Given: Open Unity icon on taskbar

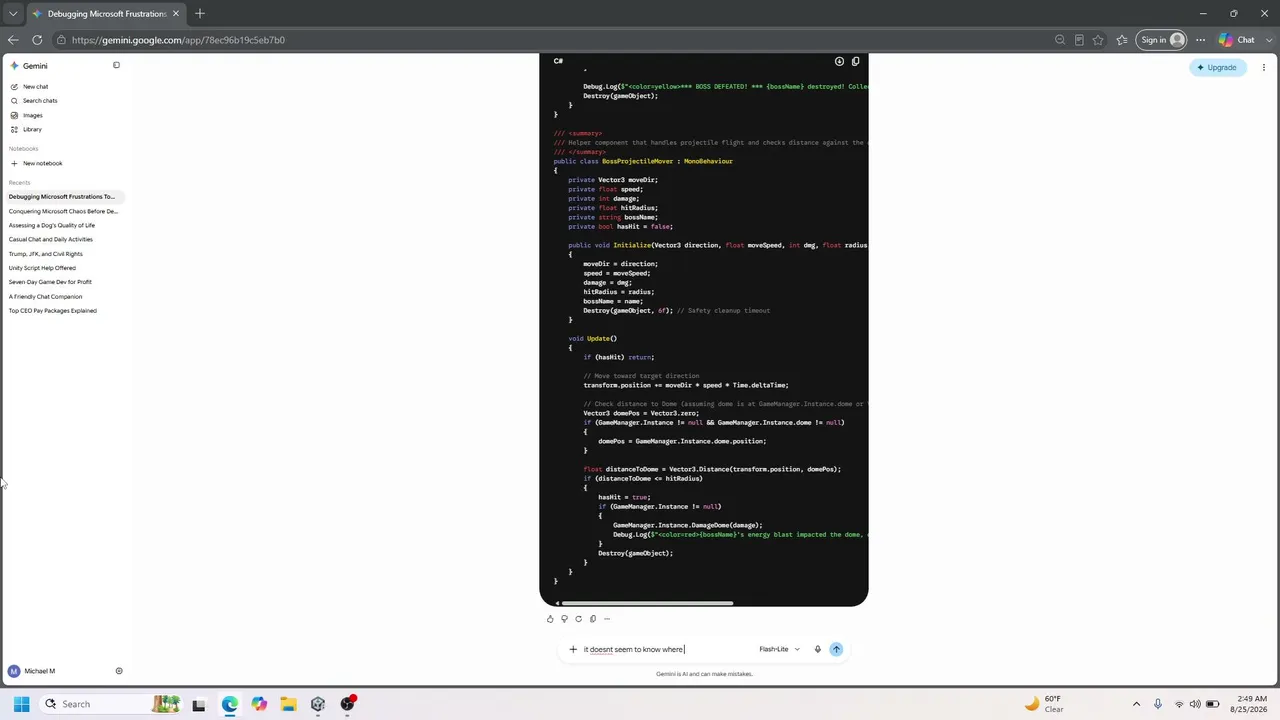Looking at the screenshot, I should [x=318, y=704].
